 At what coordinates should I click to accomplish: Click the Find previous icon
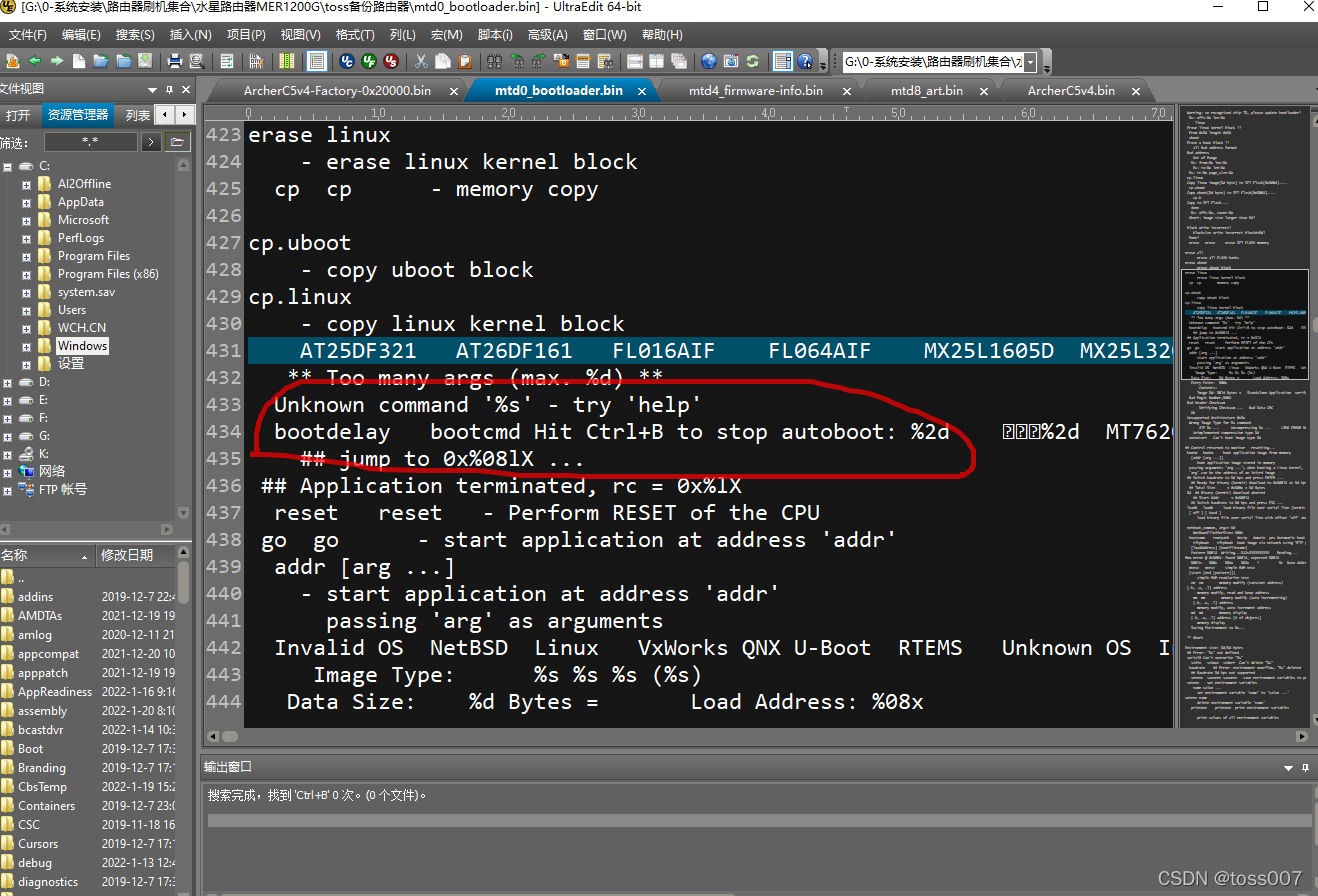pos(517,61)
